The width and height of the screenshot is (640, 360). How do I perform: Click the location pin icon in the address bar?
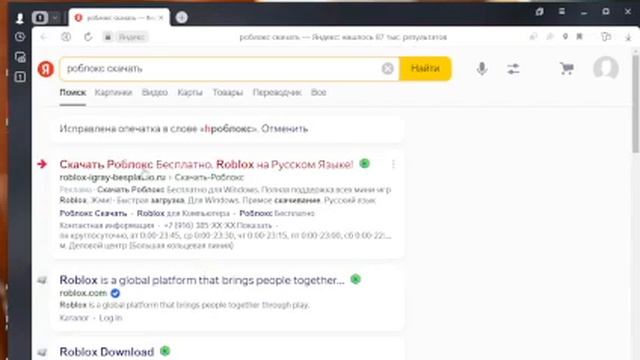click(x=565, y=37)
